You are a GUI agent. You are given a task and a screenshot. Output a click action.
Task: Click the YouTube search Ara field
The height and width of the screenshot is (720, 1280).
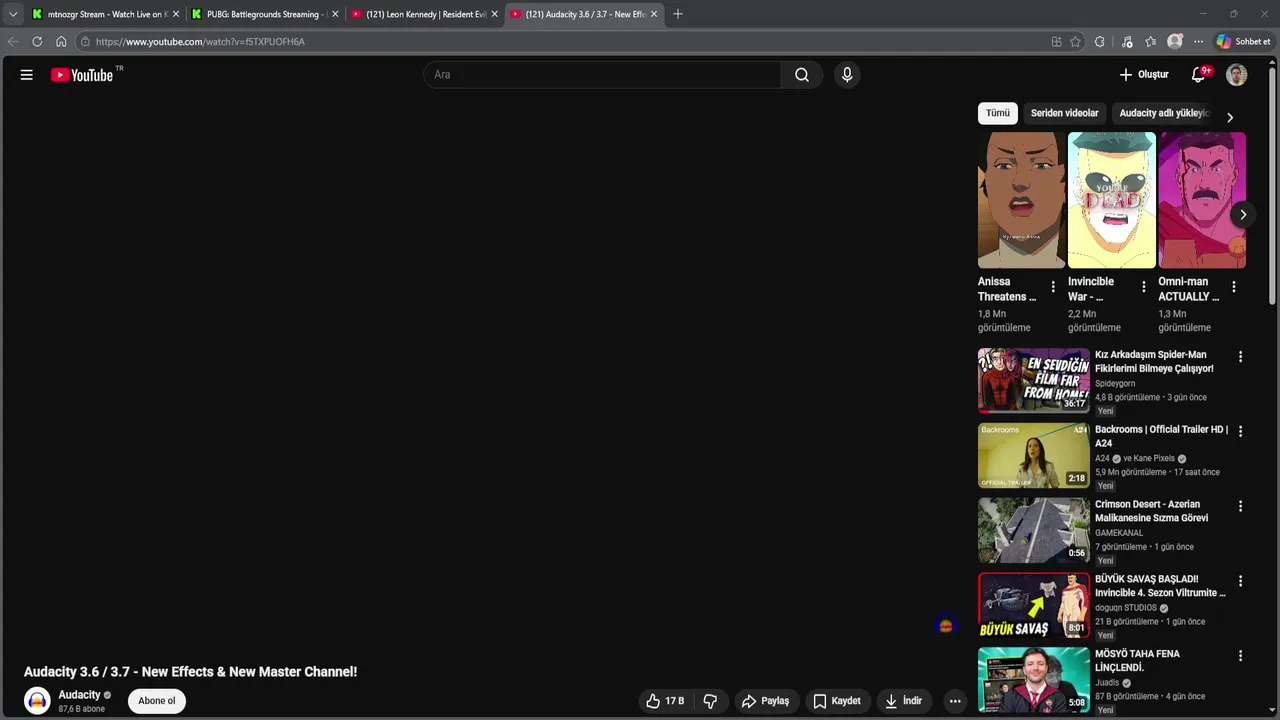pyautogui.click(x=602, y=75)
